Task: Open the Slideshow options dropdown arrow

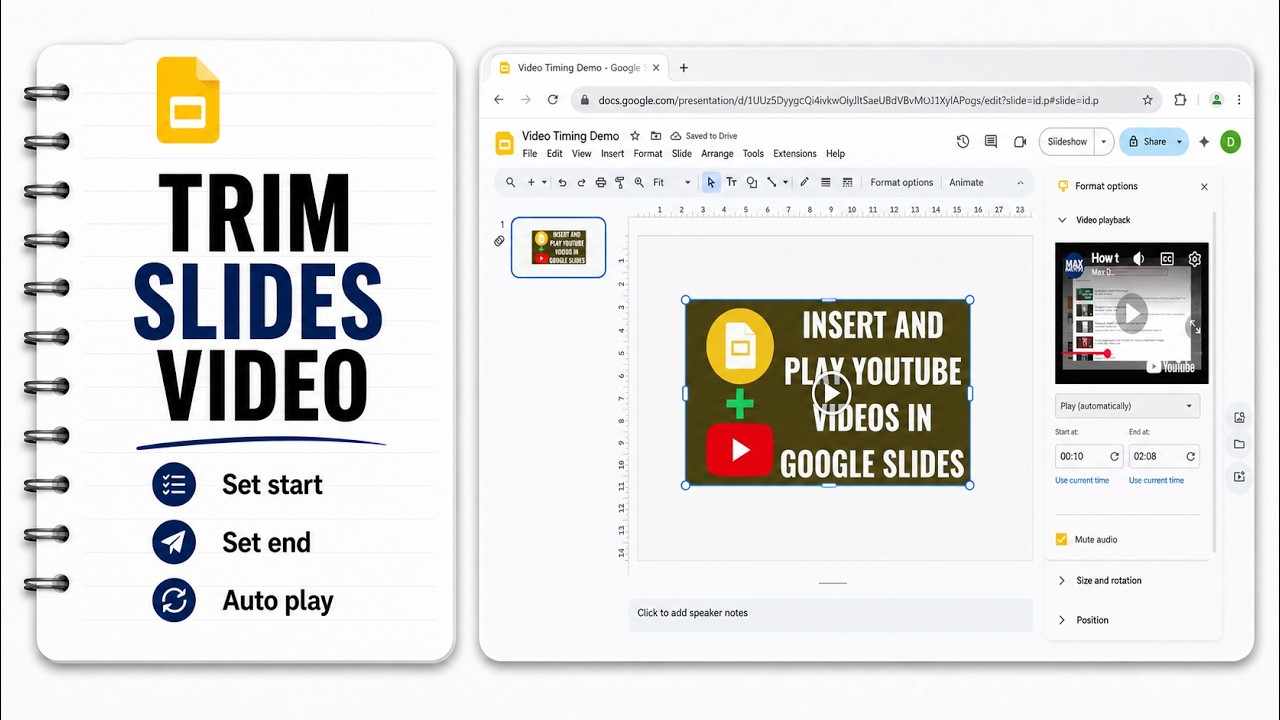Action: pos(1104,142)
